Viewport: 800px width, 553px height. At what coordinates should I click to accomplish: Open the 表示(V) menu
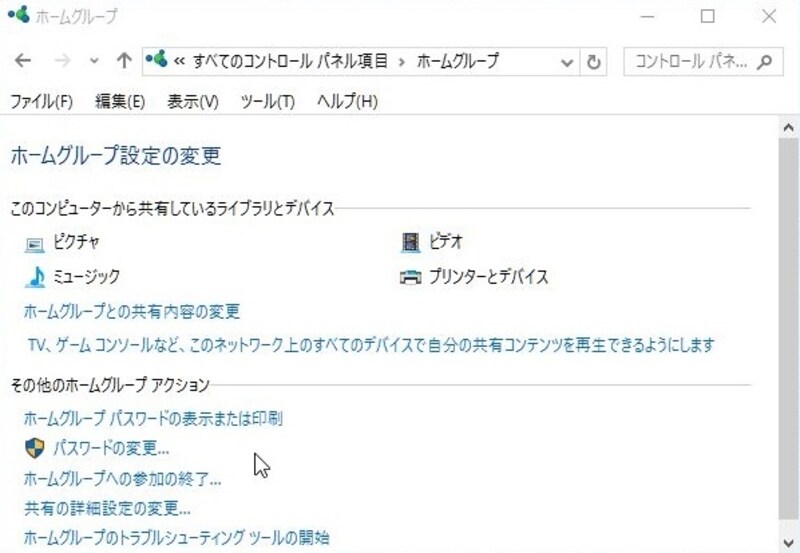193,102
